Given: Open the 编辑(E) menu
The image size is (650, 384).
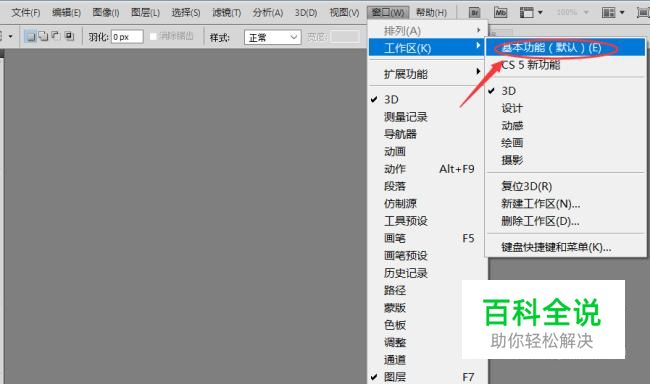Looking at the screenshot, I should coord(66,12).
